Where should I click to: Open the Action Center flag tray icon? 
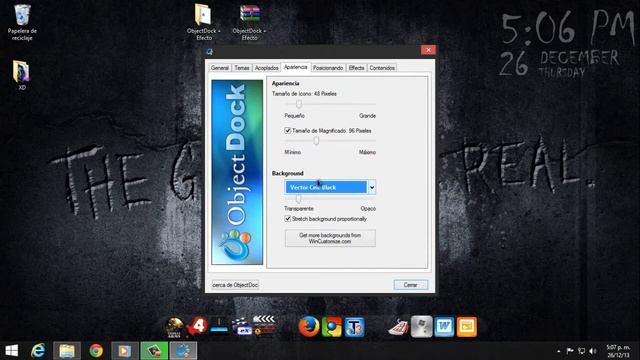tap(570, 351)
